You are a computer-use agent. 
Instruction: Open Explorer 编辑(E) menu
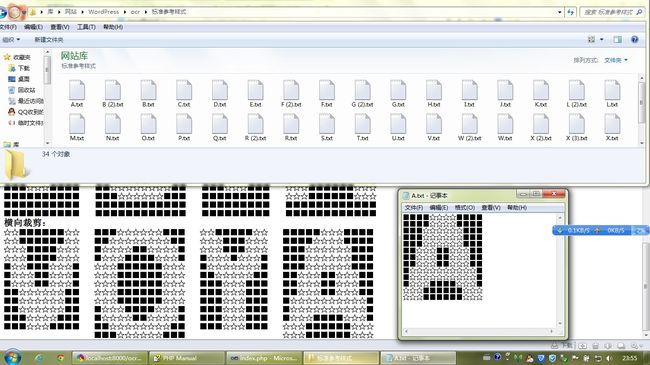(33, 27)
